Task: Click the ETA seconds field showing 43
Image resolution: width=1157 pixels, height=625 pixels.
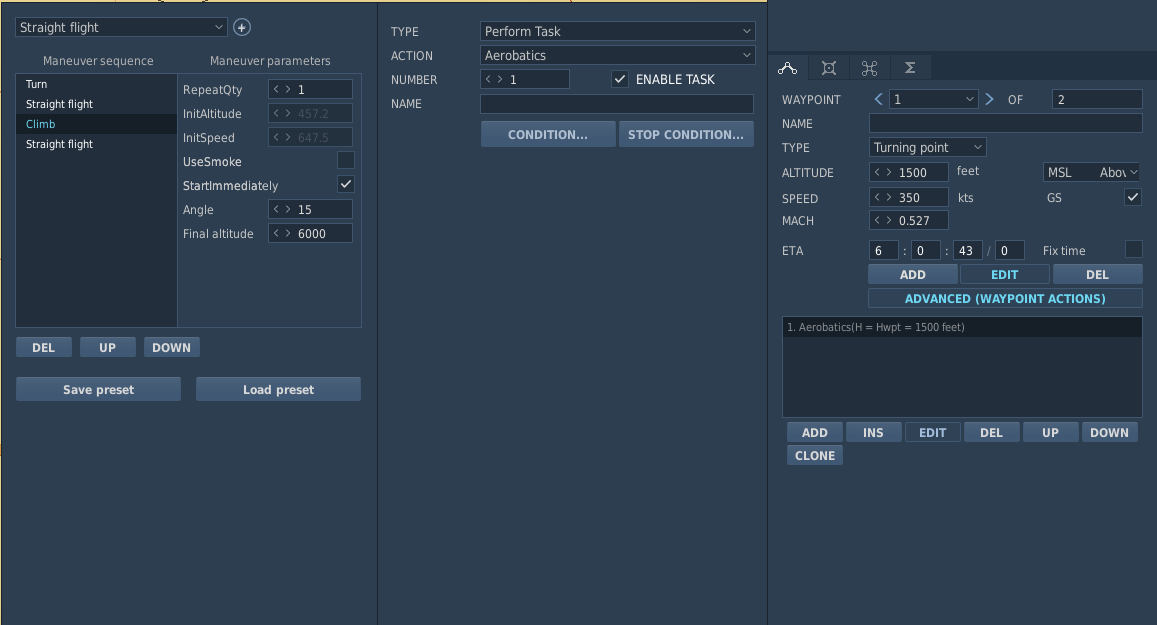Action: click(x=967, y=250)
